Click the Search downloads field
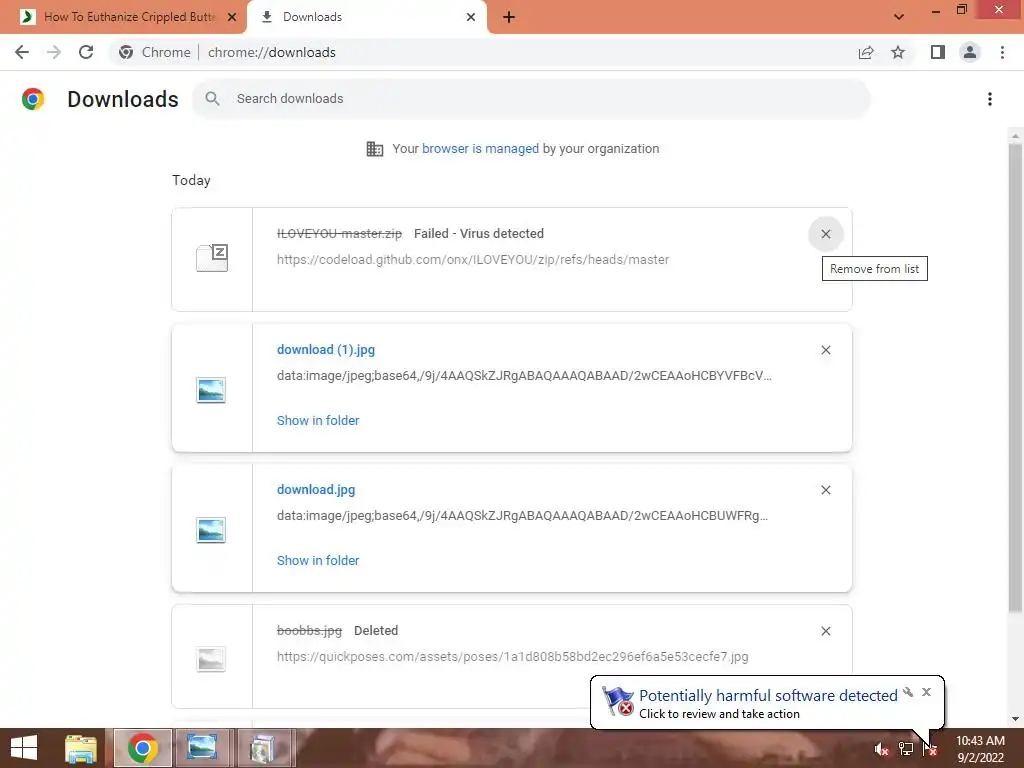The height and width of the screenshot is (768, 1024). tap(531, 99)
